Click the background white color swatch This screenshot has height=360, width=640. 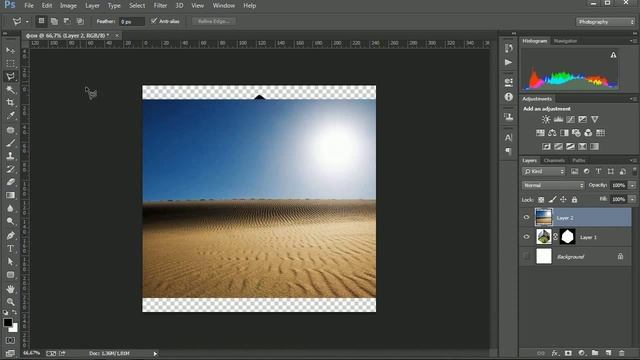click(x=14, y=327)
